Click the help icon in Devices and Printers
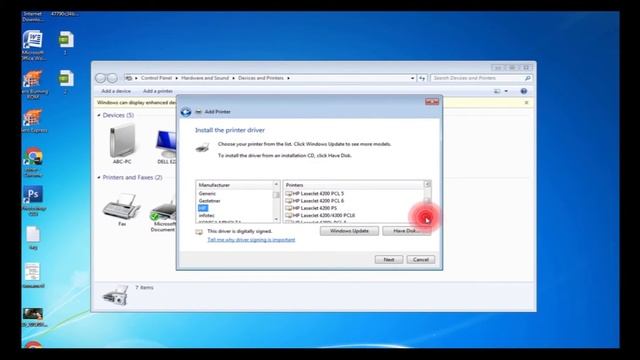The width and height of the screenshot is (640, 360). point(524,91)
